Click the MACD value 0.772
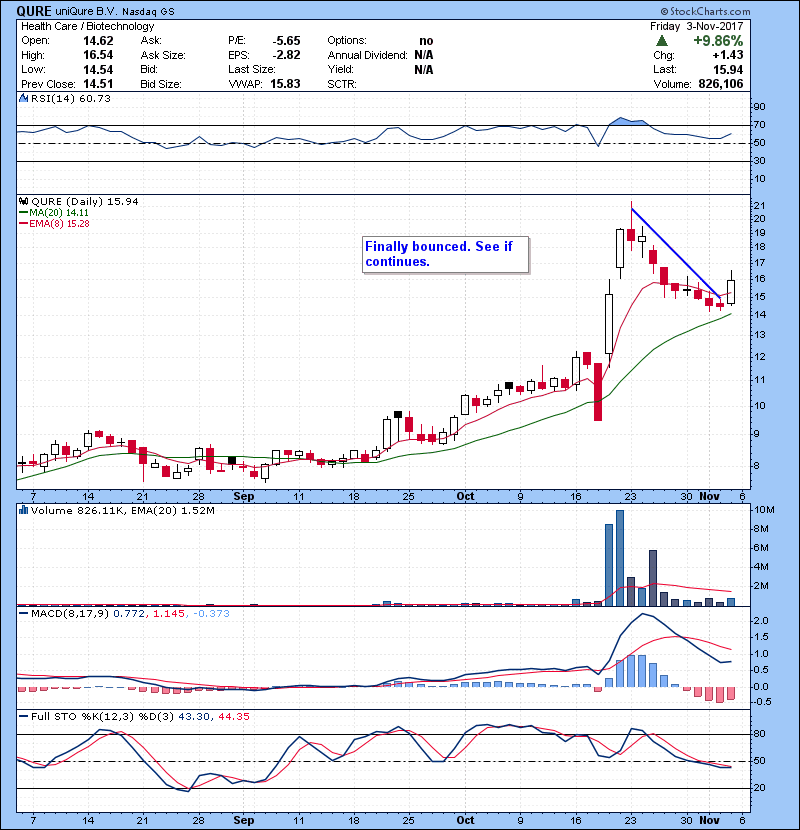 tap(129, 614)
